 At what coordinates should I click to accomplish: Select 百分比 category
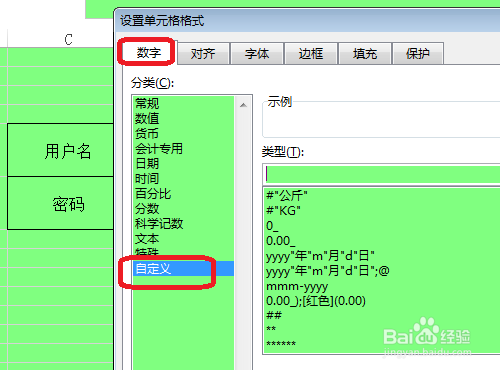point(183,193)
